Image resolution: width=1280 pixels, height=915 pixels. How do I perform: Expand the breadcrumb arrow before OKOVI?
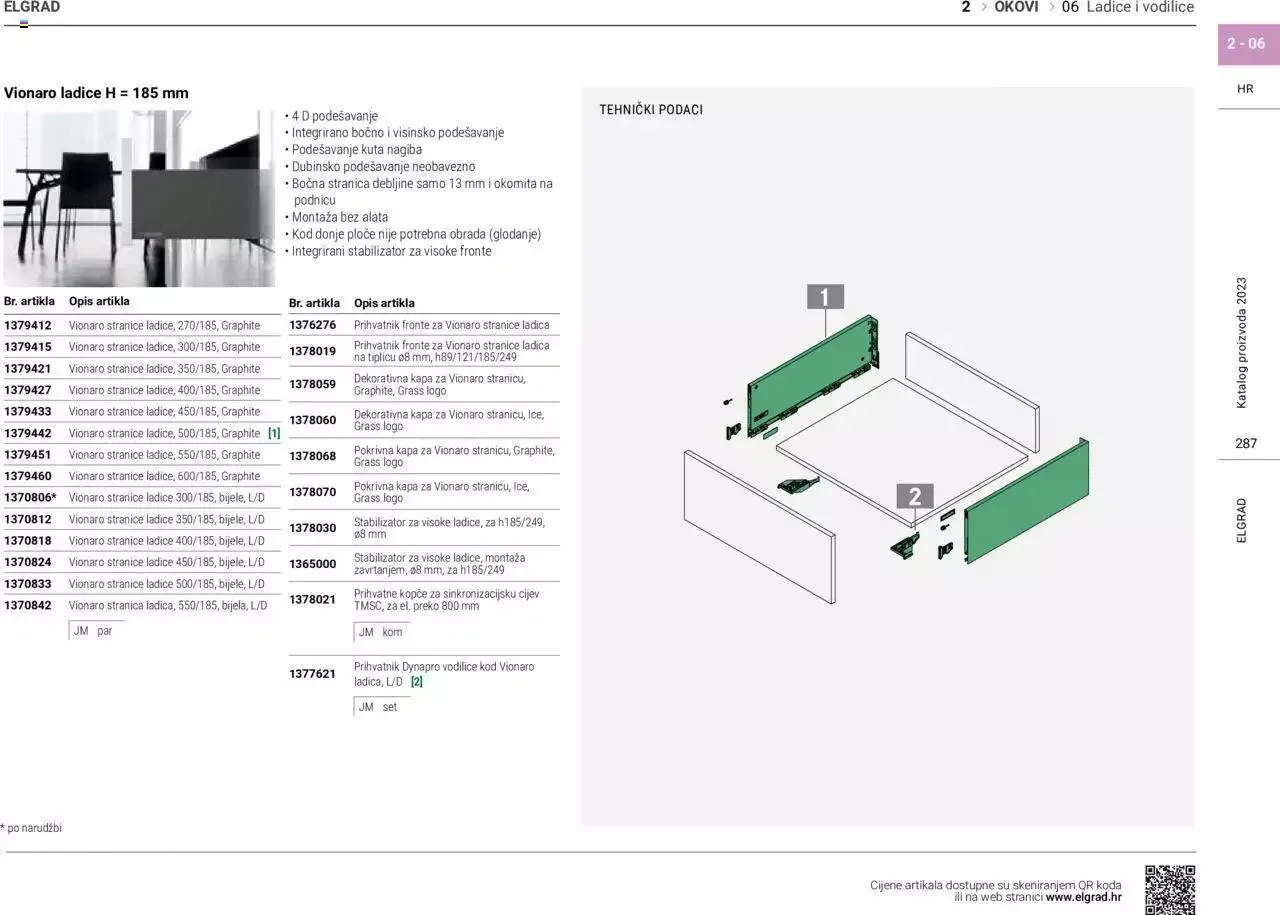(982, 6)
